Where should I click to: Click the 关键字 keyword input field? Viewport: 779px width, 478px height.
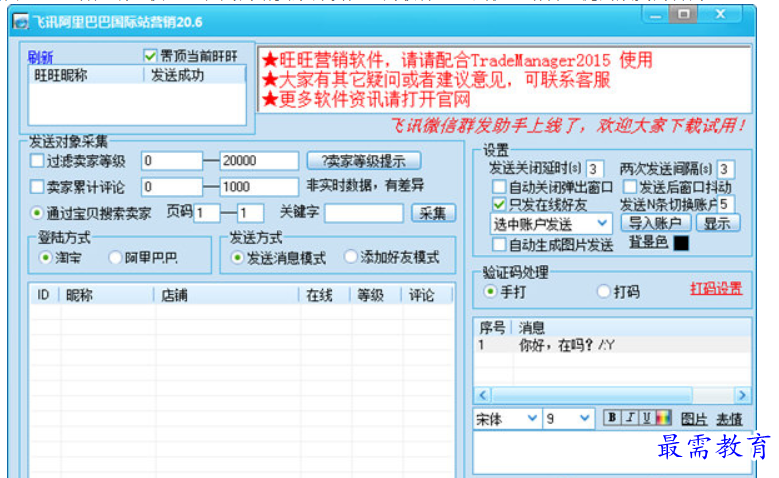363,213
